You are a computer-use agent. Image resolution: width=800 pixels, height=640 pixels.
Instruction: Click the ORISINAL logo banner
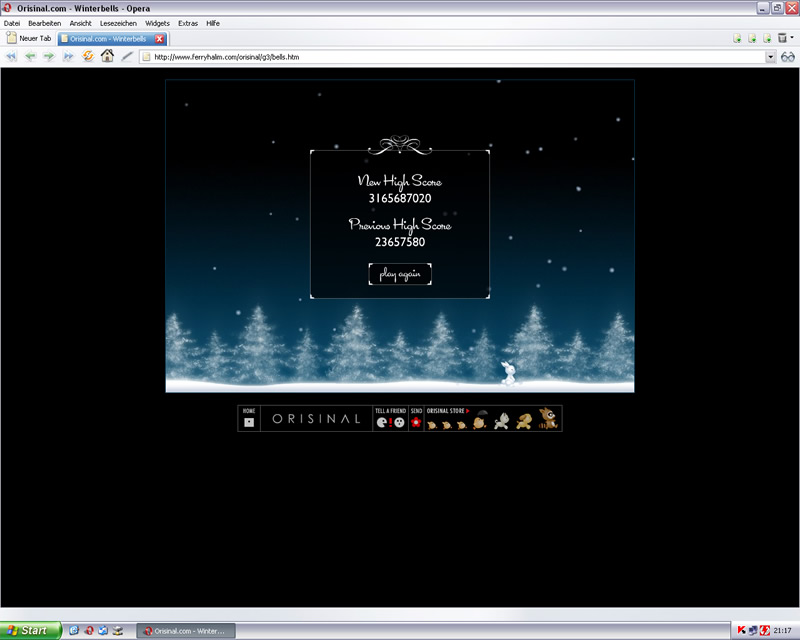pos(316,419)
